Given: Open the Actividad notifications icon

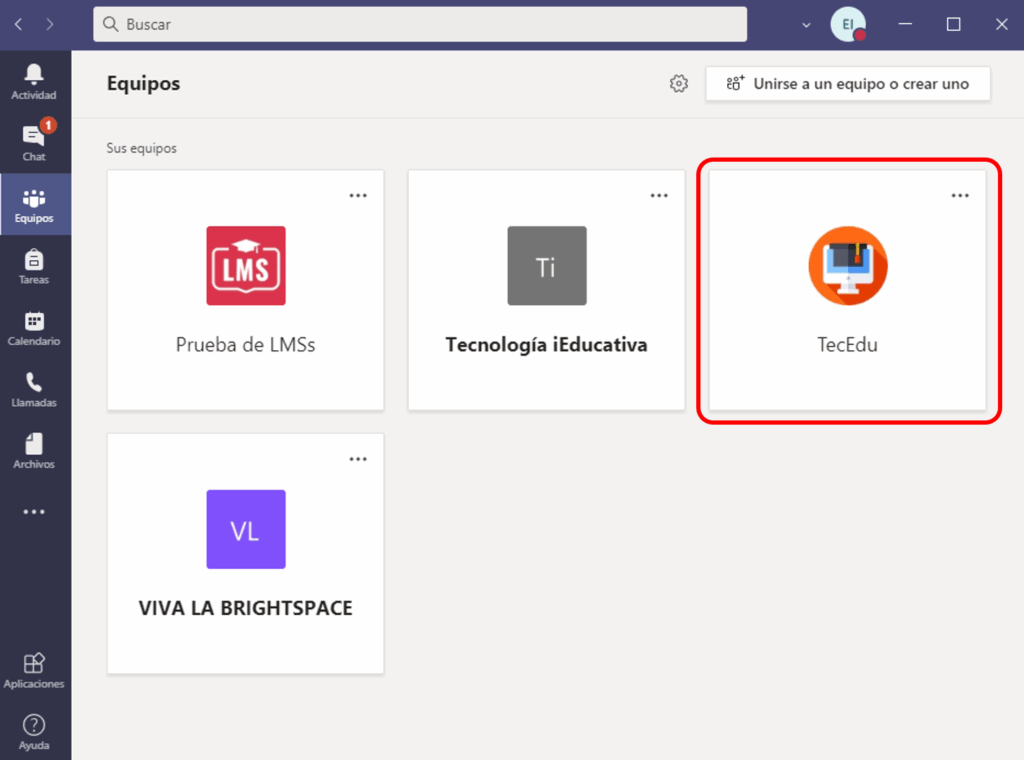Looking at the screenshot, I should pos(34,82).
